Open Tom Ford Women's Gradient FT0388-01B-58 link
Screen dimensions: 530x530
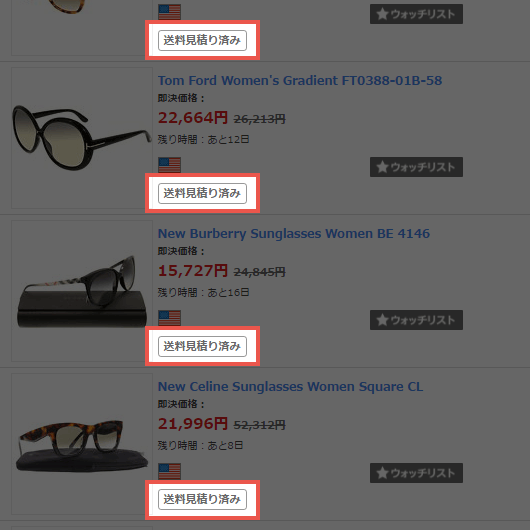(300, 80)
